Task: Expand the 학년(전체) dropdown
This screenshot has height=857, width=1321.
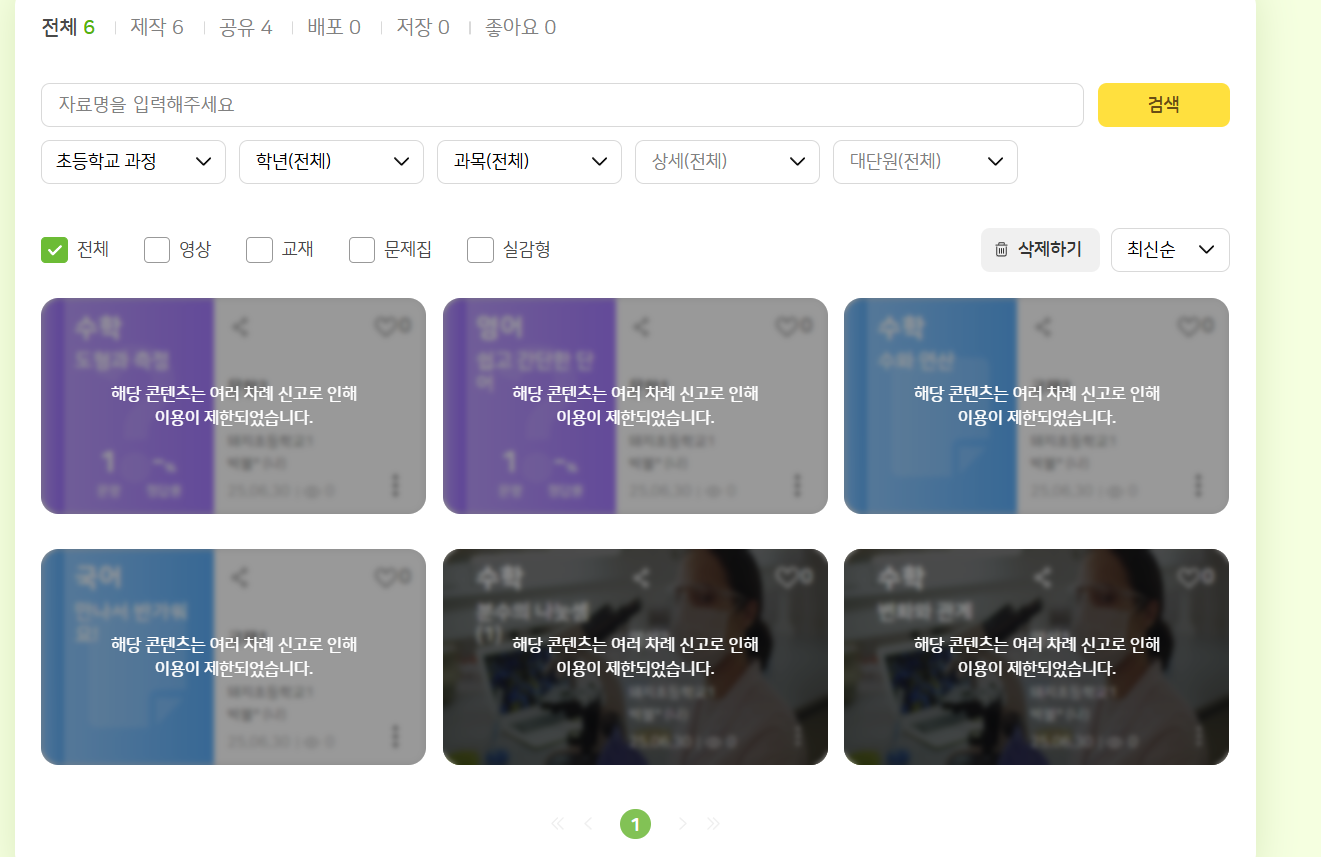Action: click(x=331, y=162)
